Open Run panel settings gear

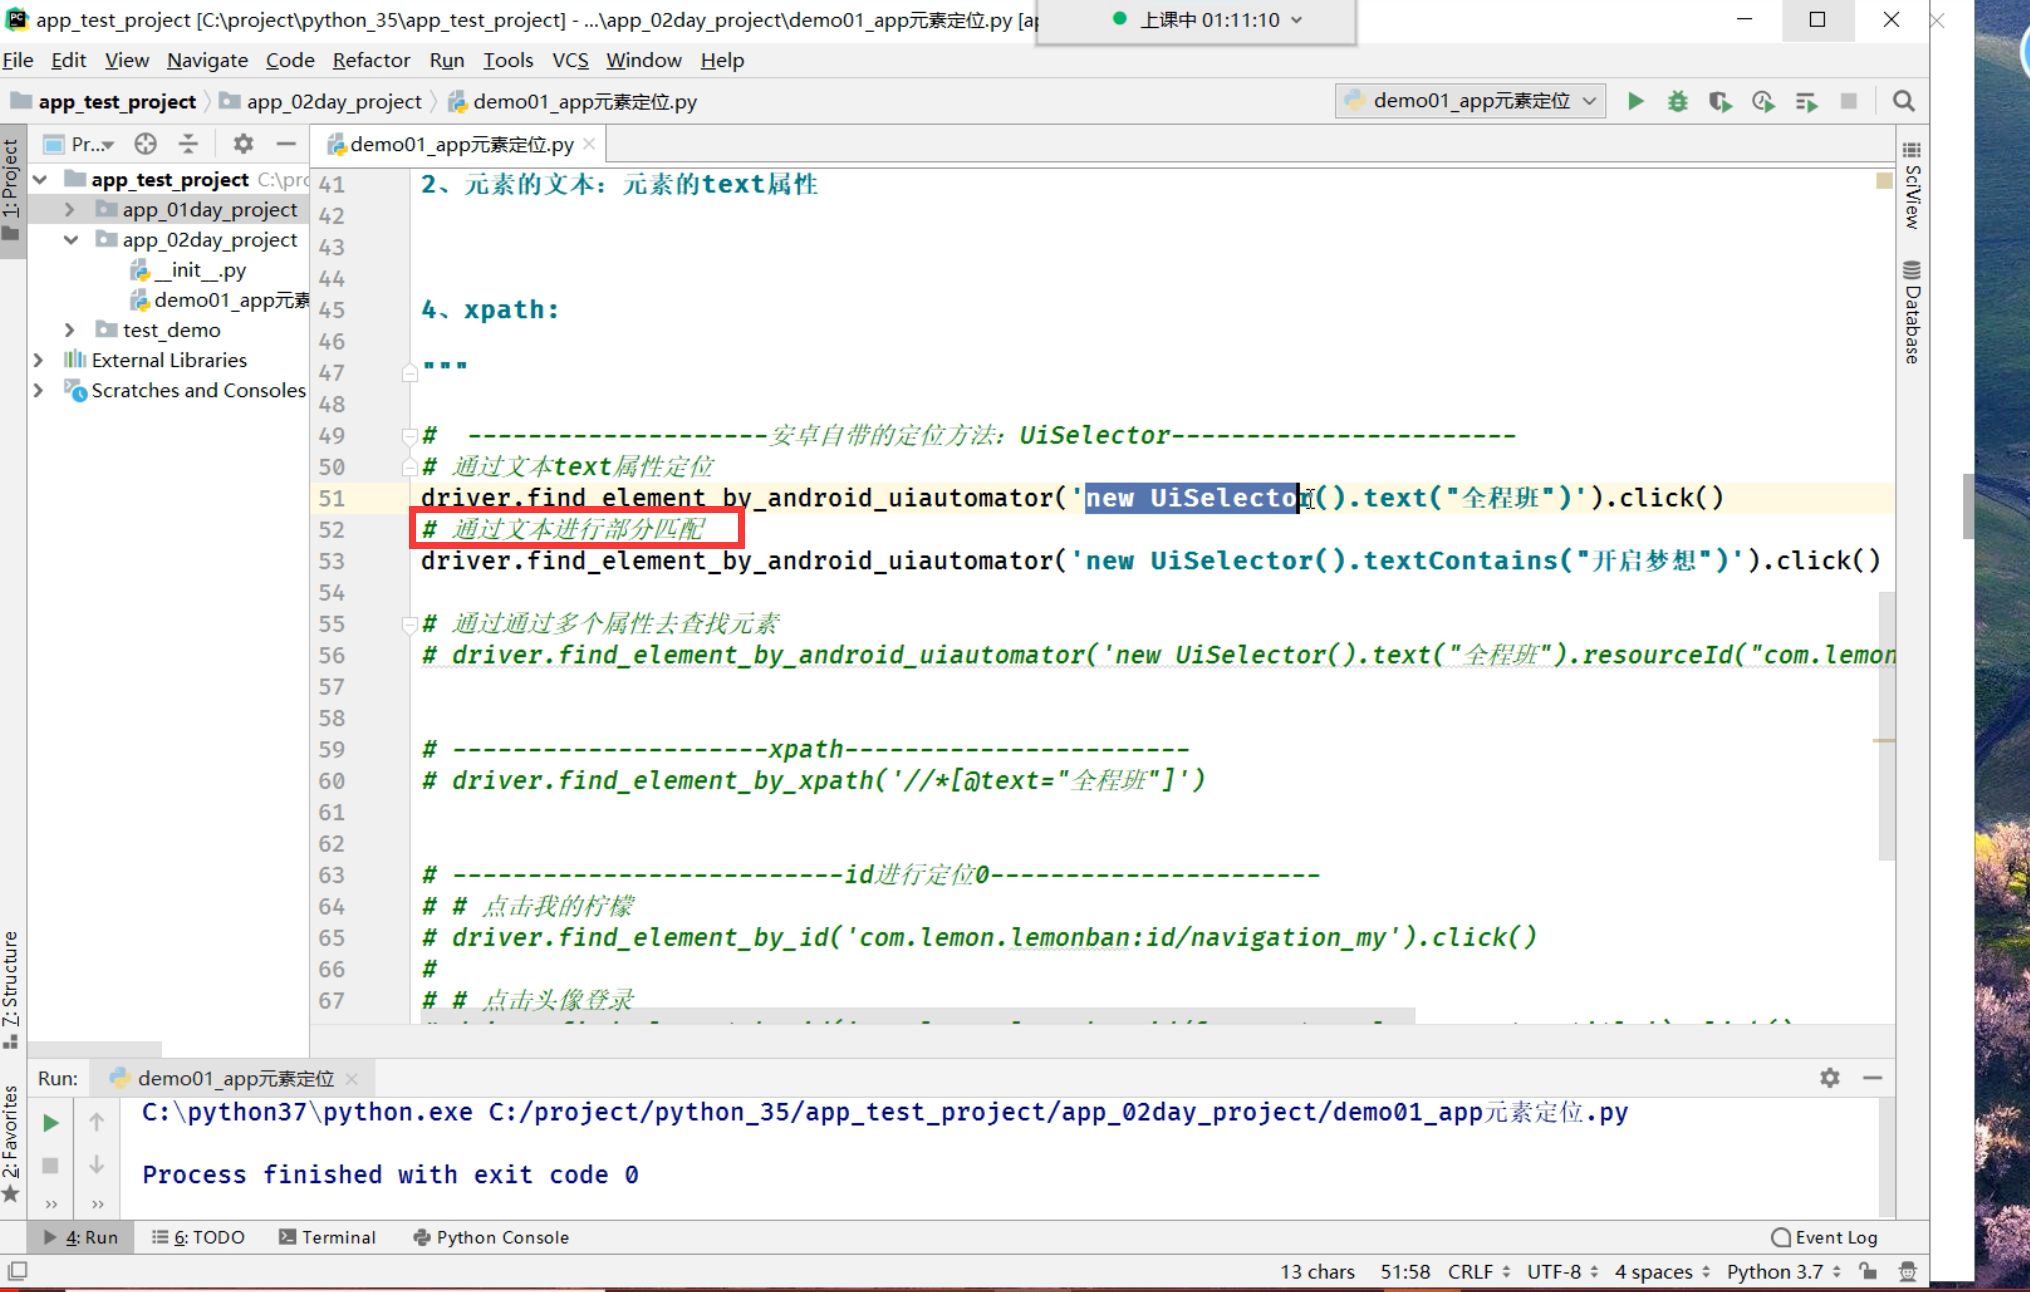tap(1829, 1078)
